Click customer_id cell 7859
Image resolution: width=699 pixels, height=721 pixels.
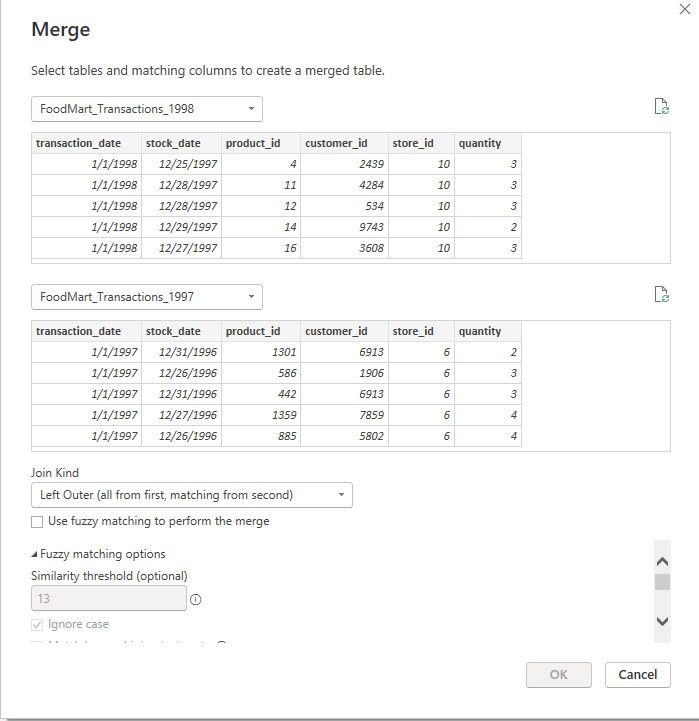click(344, 415)
